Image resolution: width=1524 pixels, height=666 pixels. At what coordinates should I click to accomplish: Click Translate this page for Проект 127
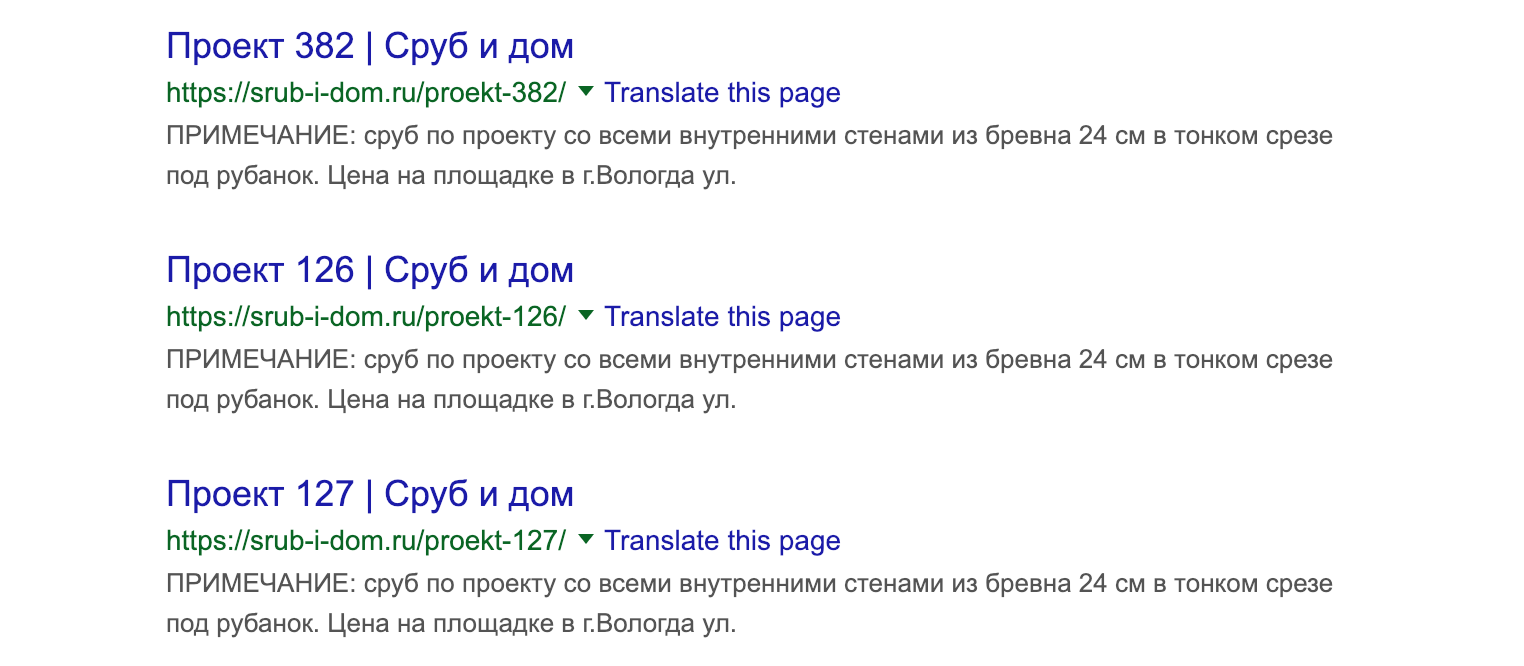click(722, 541)
